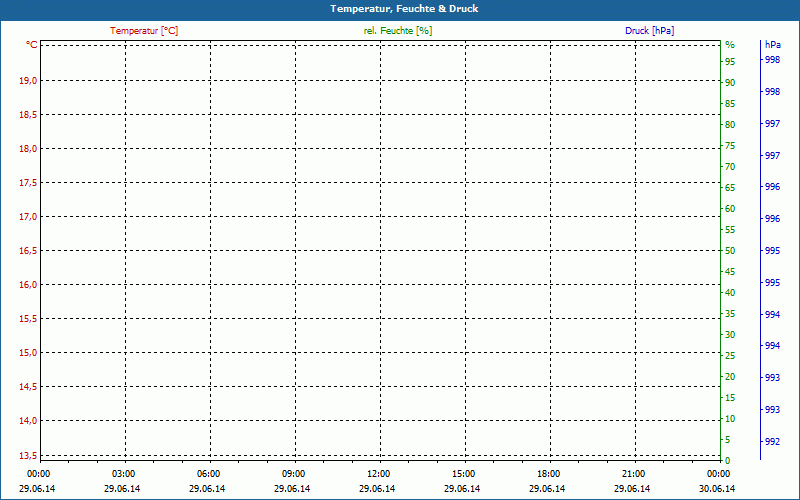Image resolution: width=800 pixels, height=500 pixels.
Task: Click temperature axis value 18,0
Action: [x=28, y=148]
